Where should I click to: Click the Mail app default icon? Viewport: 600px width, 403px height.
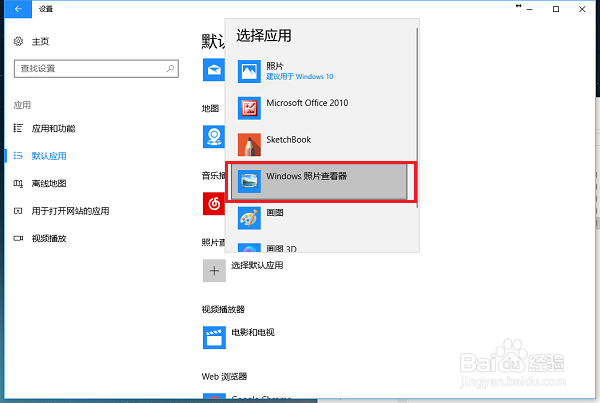[214, 70]
